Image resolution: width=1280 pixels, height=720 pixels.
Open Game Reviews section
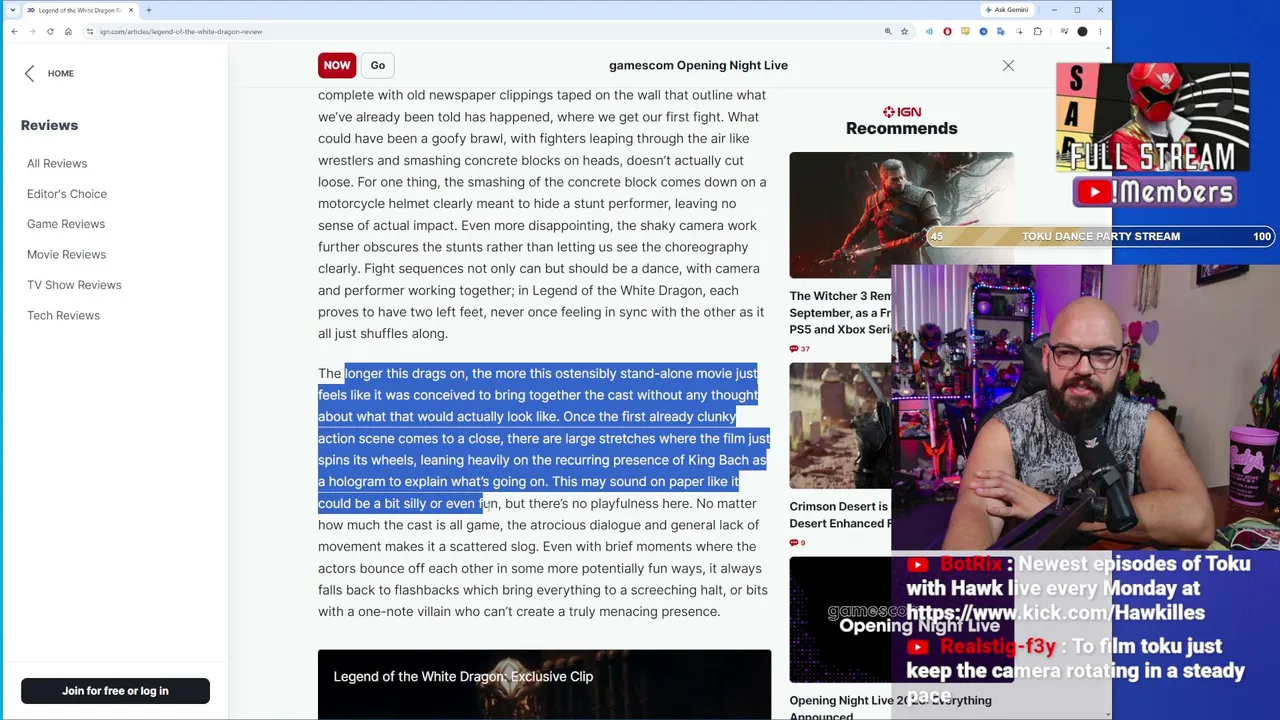66,224
